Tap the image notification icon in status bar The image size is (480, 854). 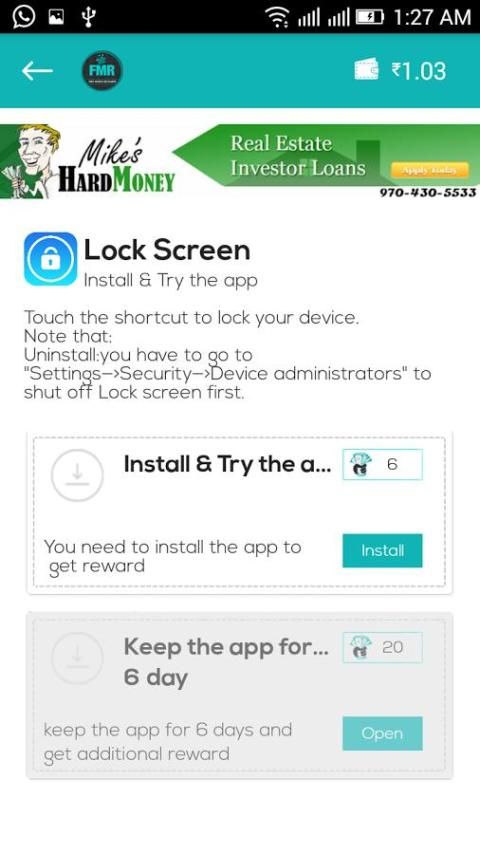57,17
